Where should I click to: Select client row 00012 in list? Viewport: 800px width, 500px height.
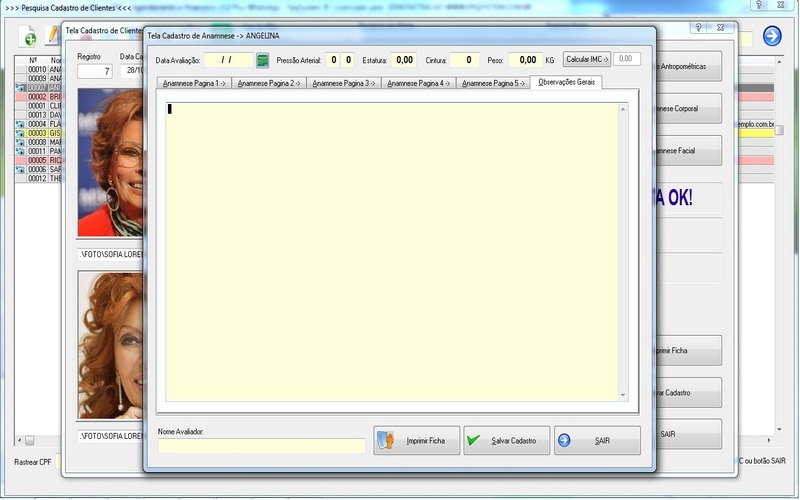(38, 179)
